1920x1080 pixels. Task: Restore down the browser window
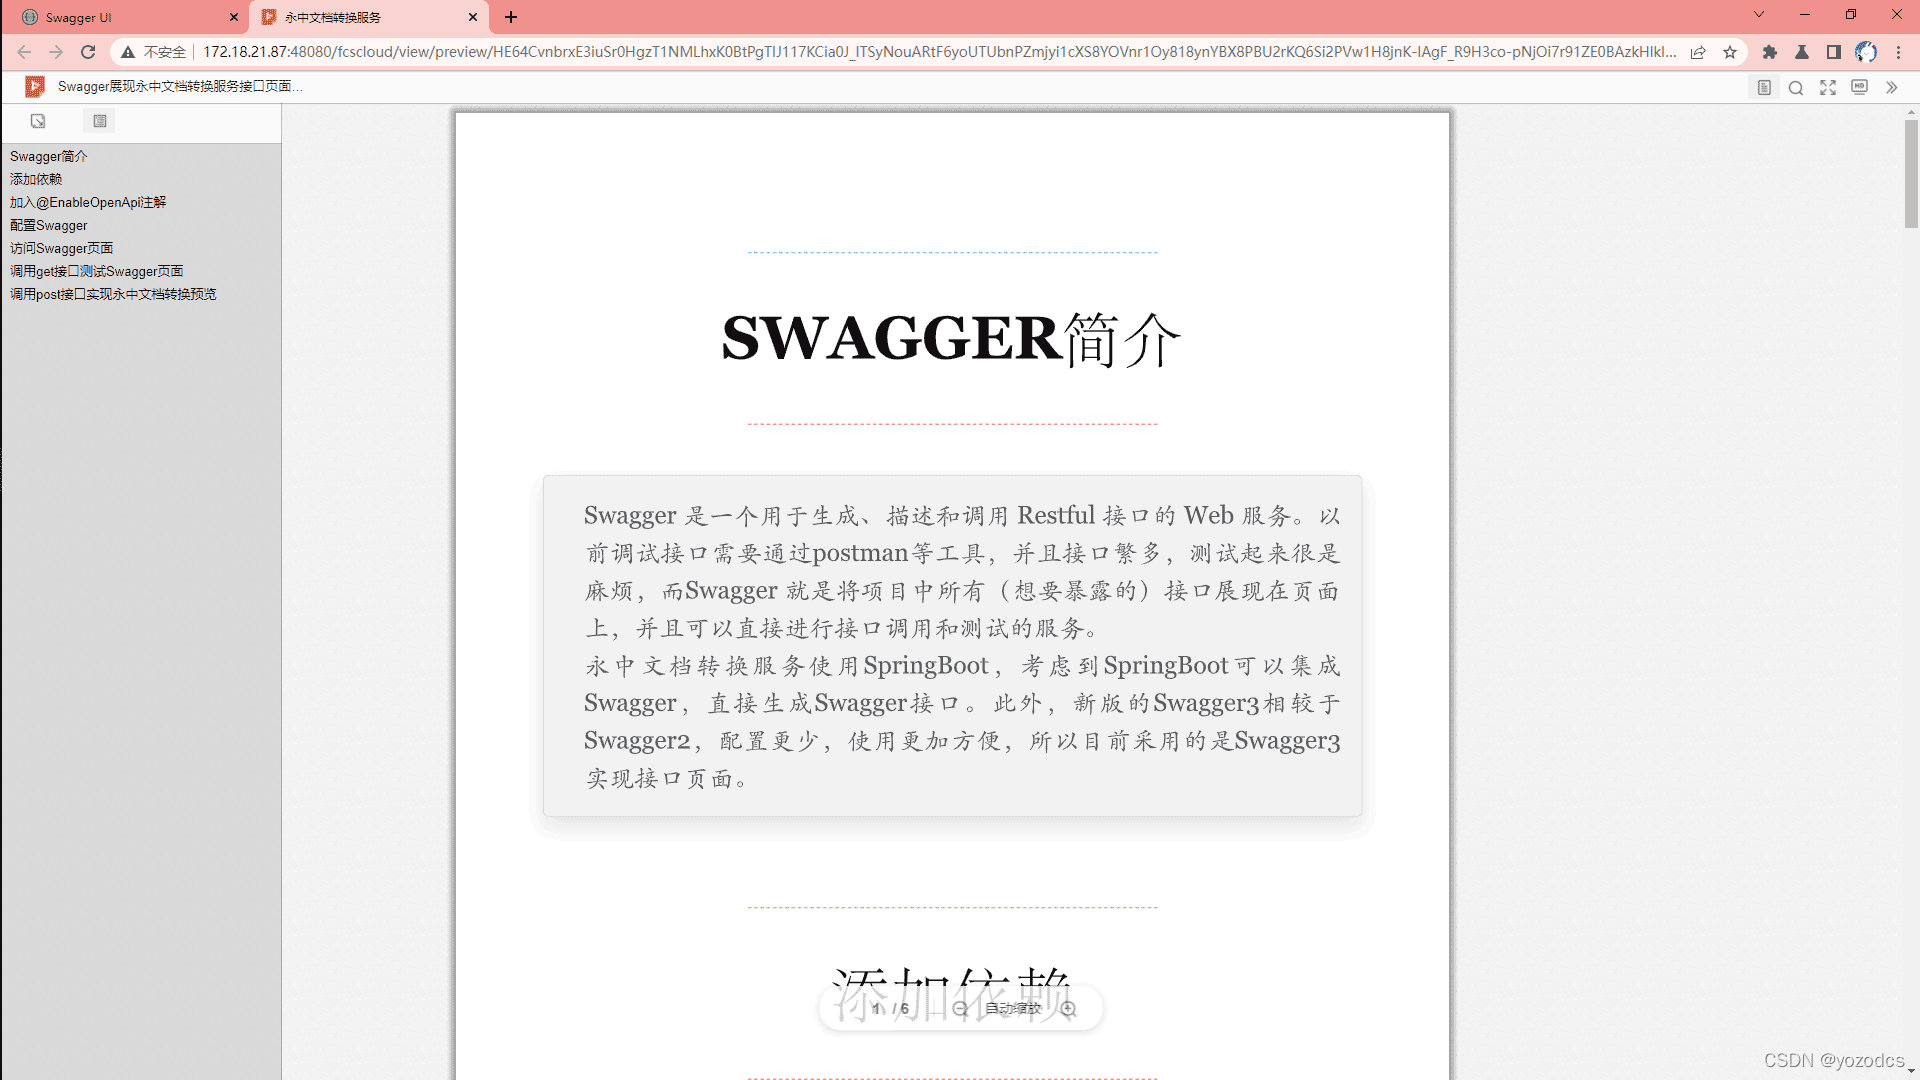tap(1851, 15)
